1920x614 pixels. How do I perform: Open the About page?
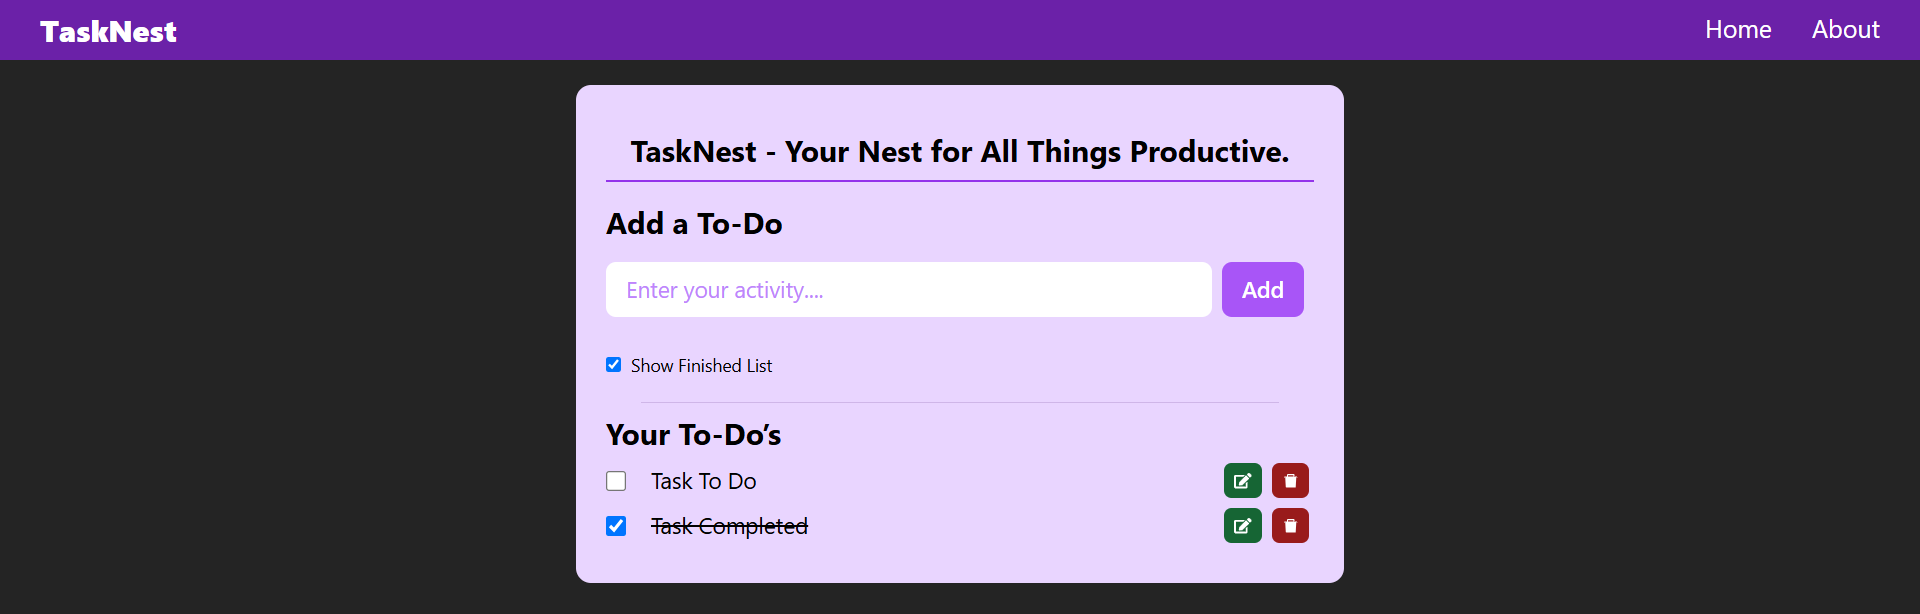pos(1845,29)
